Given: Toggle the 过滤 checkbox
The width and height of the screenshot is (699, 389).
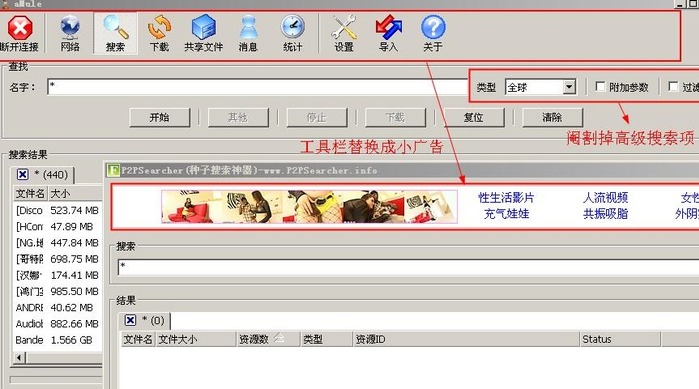Looking at the screenshot, I should click(x=673, y=86).
